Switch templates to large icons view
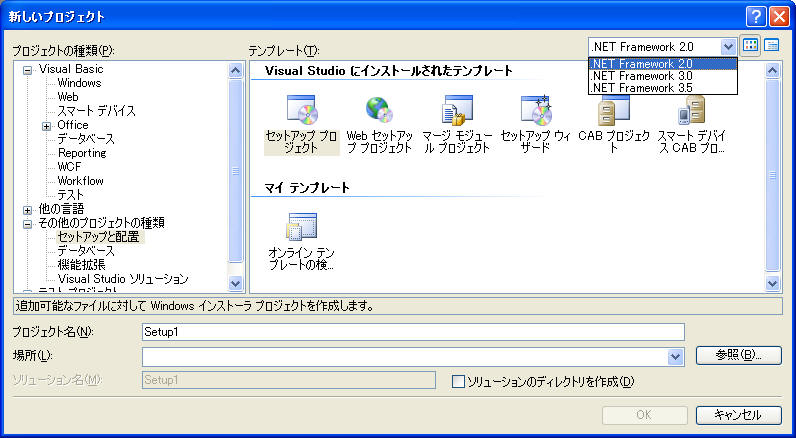Screen dimensions: 796x438 [751, 46]
